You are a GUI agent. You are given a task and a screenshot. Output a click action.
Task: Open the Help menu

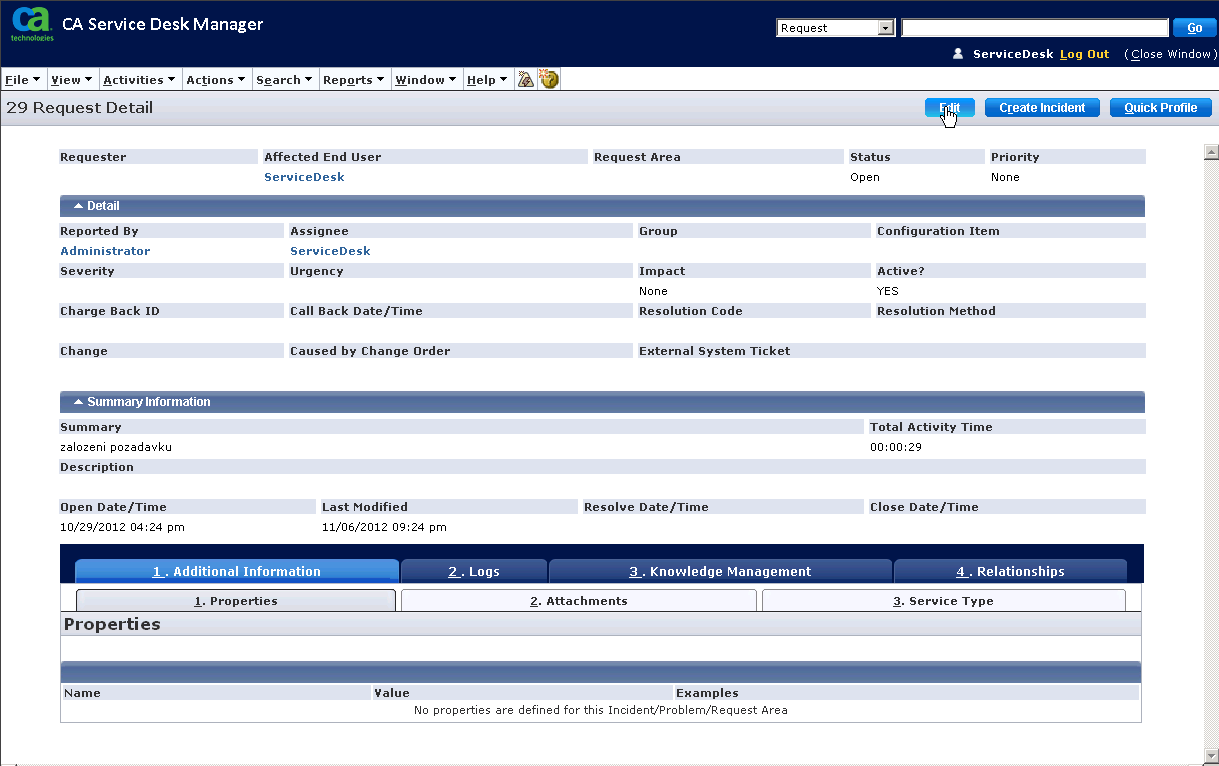click(x=487, y=80)
